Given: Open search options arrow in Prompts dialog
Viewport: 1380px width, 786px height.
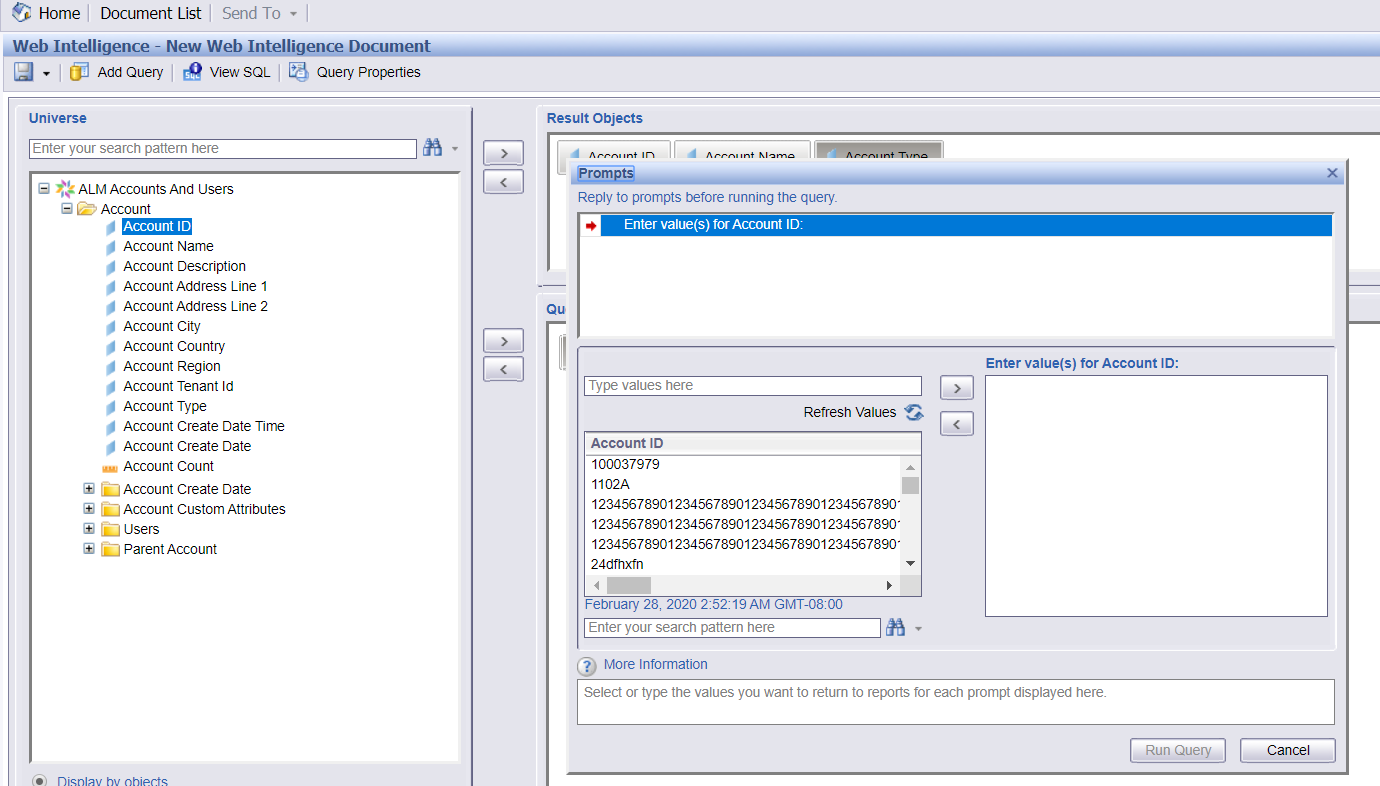Looking at the screenshot, I should tap(918, 629).
